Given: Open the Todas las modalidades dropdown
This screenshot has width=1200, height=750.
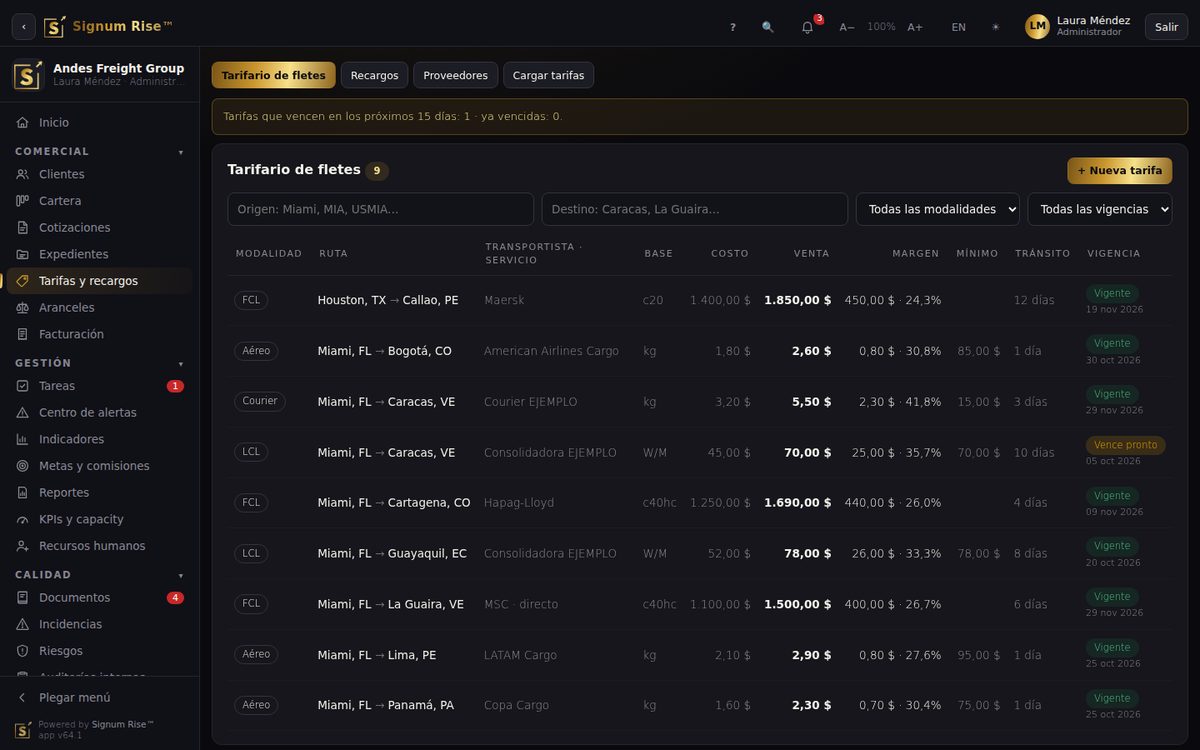Looking at the screenshot, I should tap(938, 209).
